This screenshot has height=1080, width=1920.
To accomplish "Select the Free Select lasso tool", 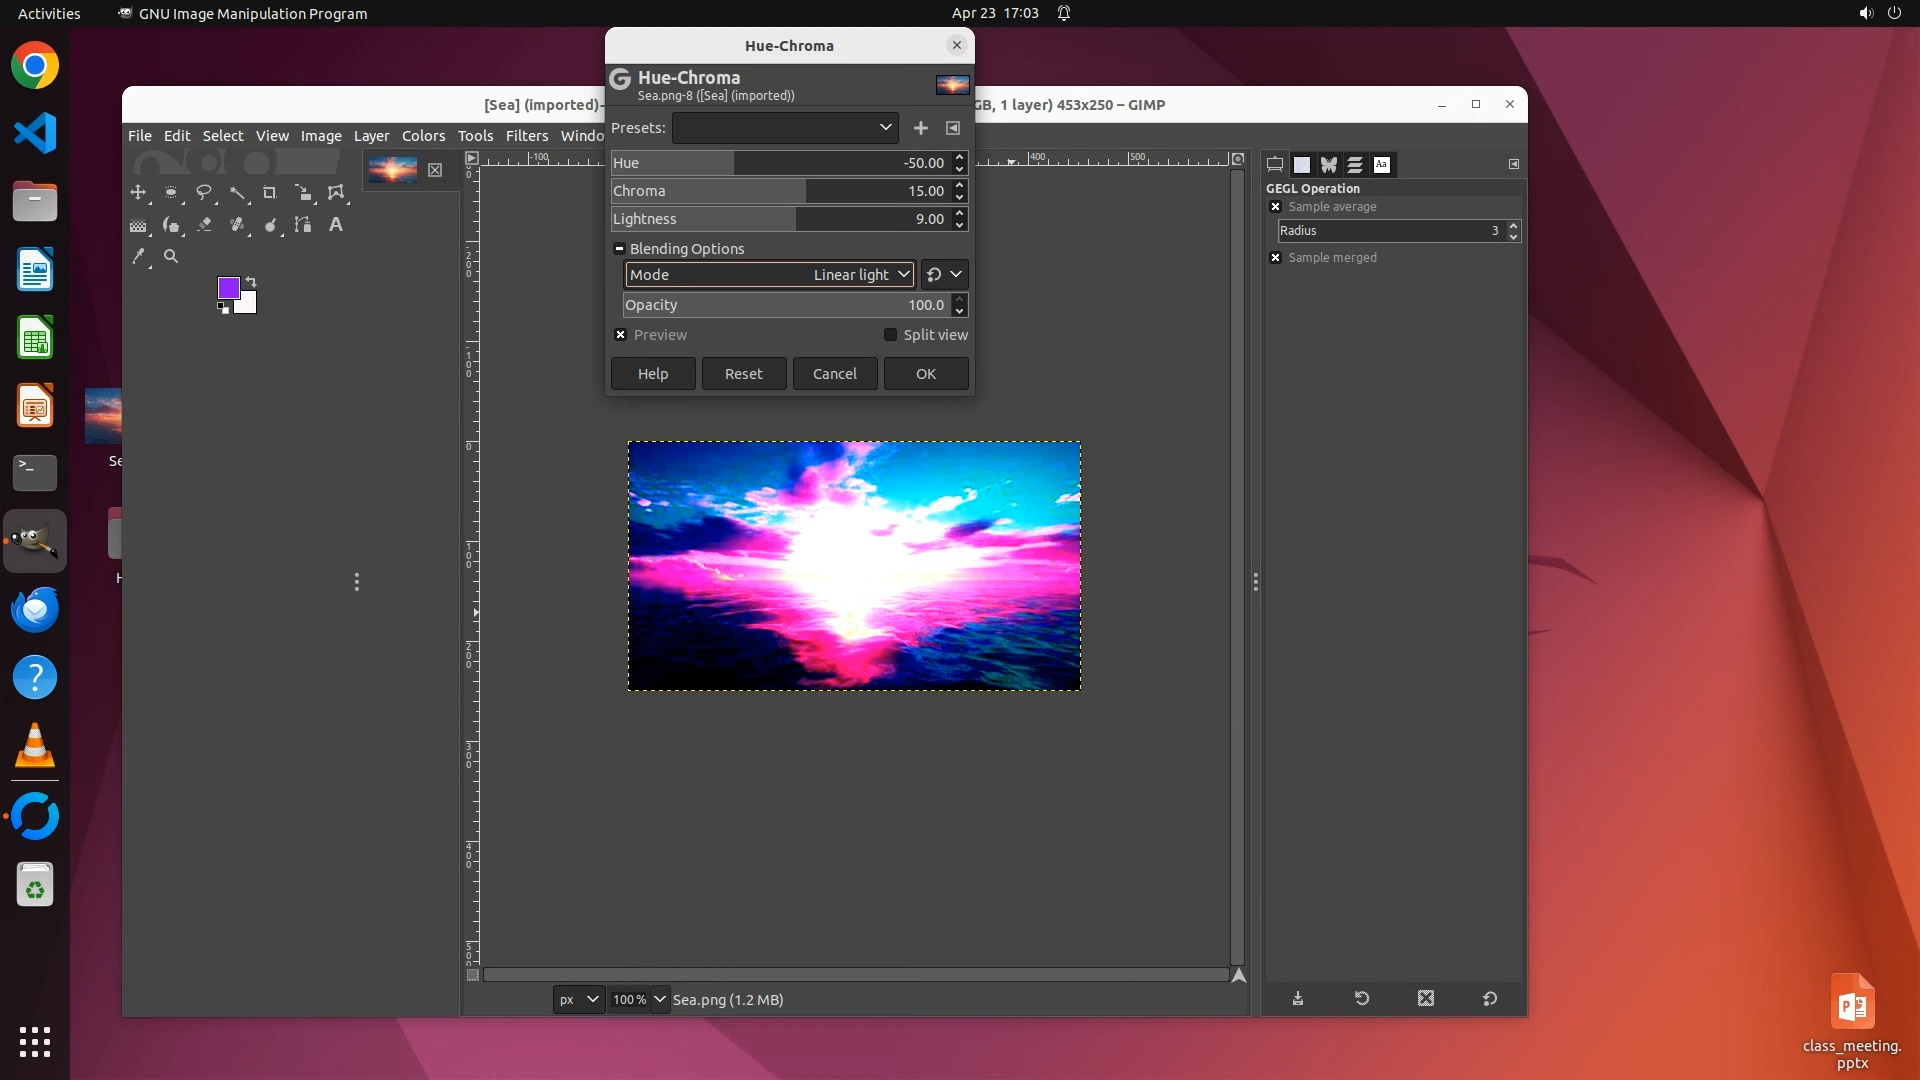I will (x=204, y=193).
